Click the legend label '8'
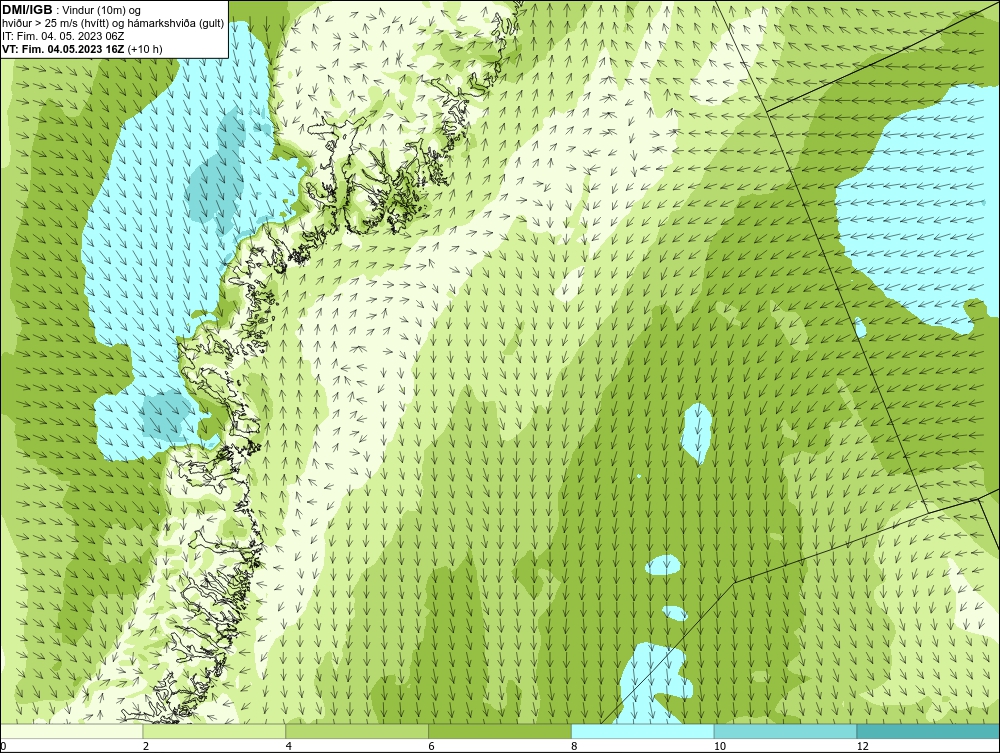The height and width of the screenshot is (753, 1000). 575,746
